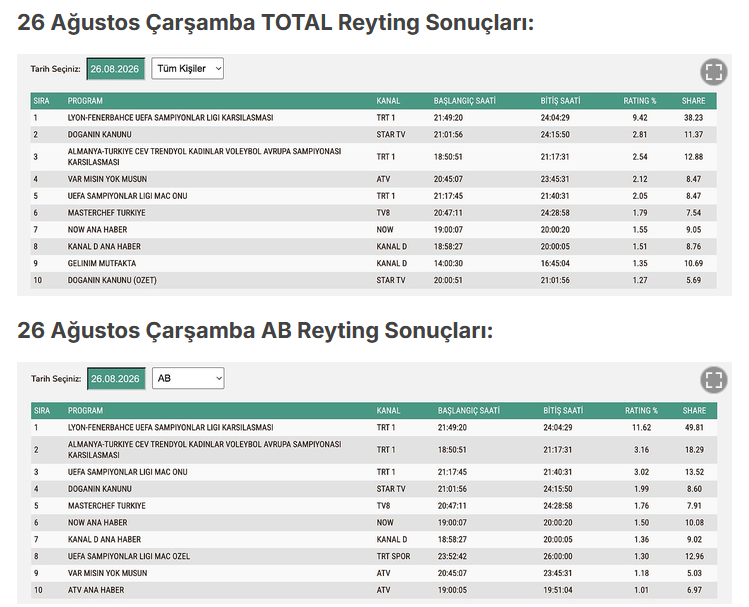This screenshot has width=749, height=607.
Task: Click DOGANIN KANUNU in AB table
Action: pos(99,489)
